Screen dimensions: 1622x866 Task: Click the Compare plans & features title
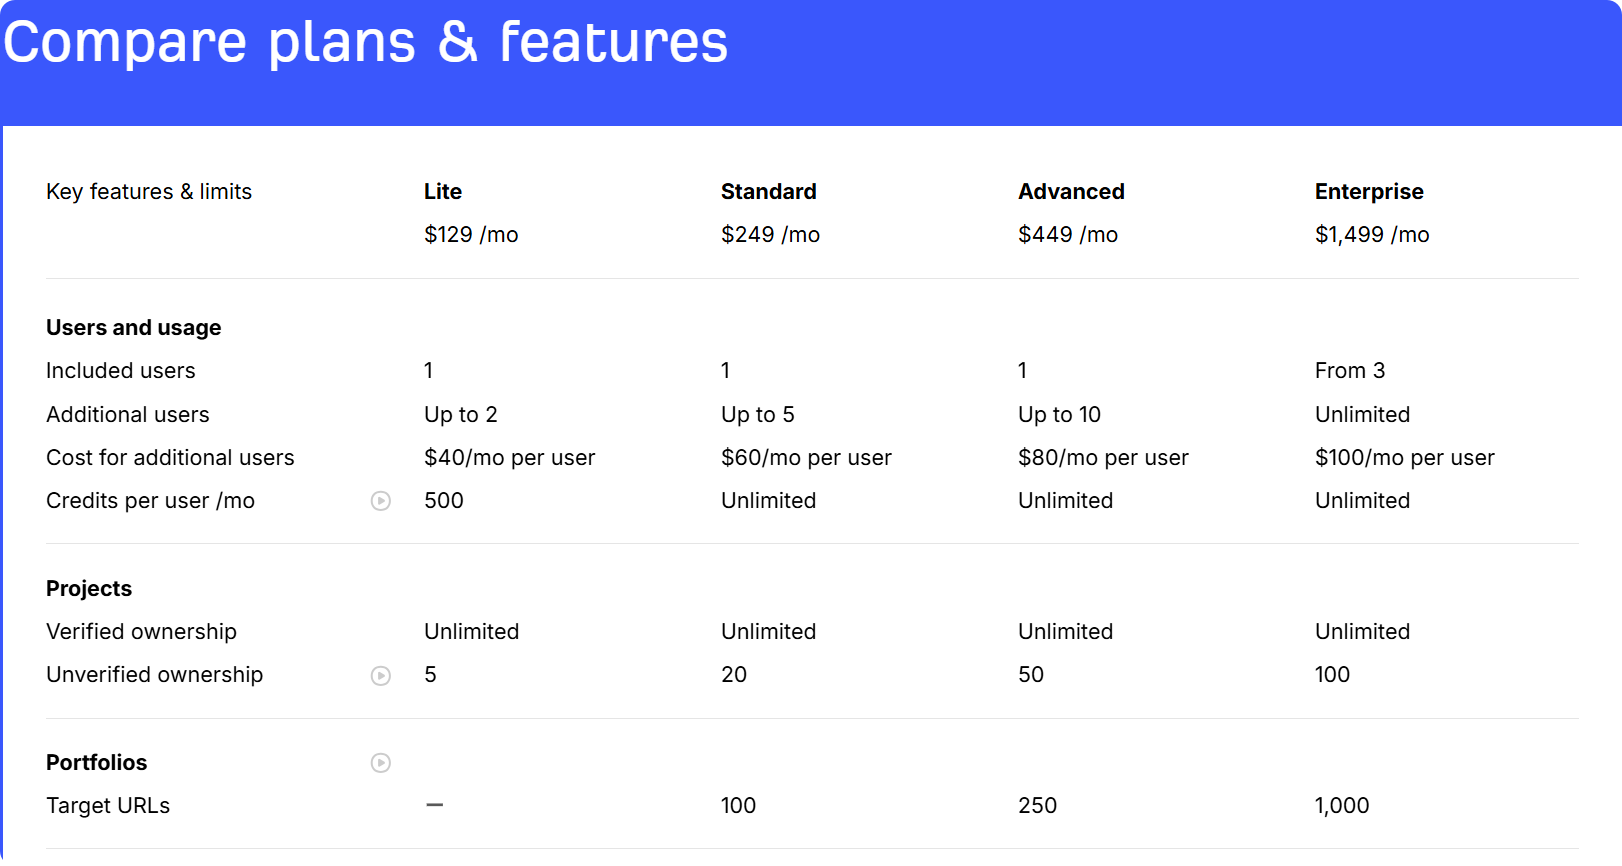(x=366, y=42)
